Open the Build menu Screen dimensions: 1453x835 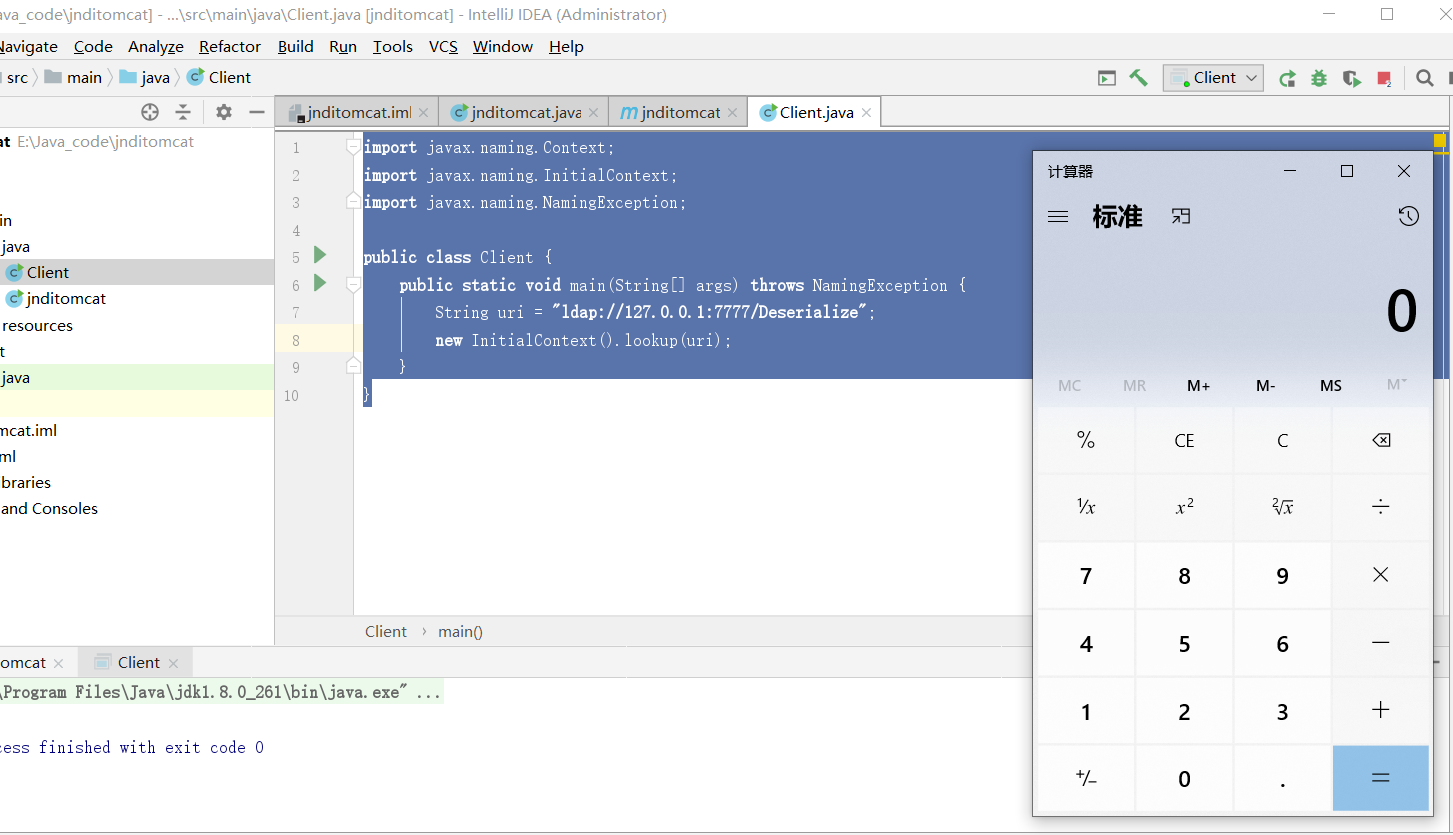[296, 47]
